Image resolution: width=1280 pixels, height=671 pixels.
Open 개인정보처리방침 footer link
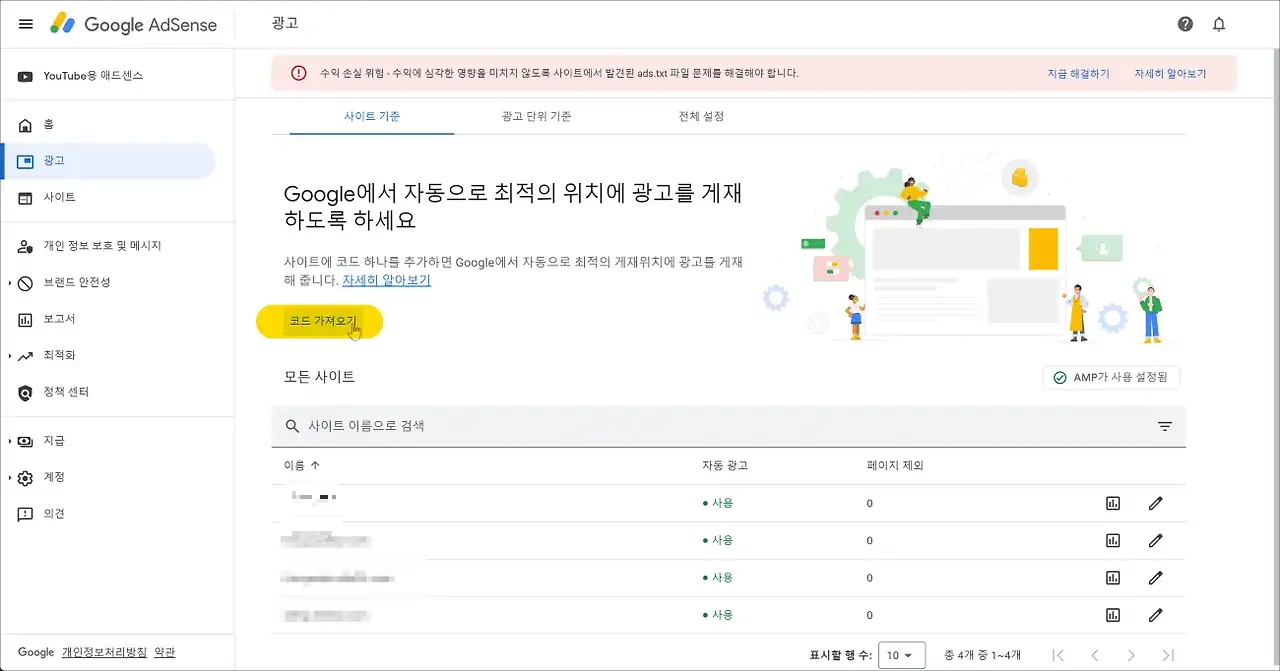[x=104, y=652]
